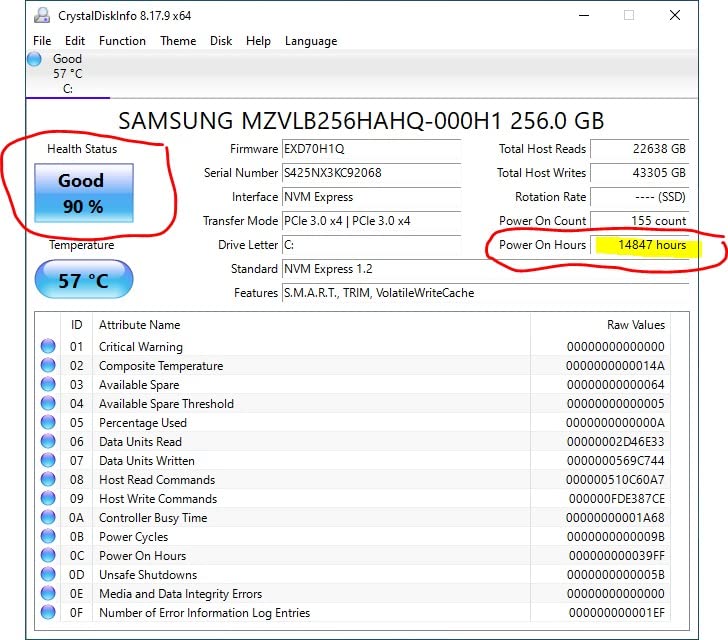Click the Power On Hours value 14847 hours
Viewport: 728px width, 640px height.
pyautogui.click(x=639, y=245)
